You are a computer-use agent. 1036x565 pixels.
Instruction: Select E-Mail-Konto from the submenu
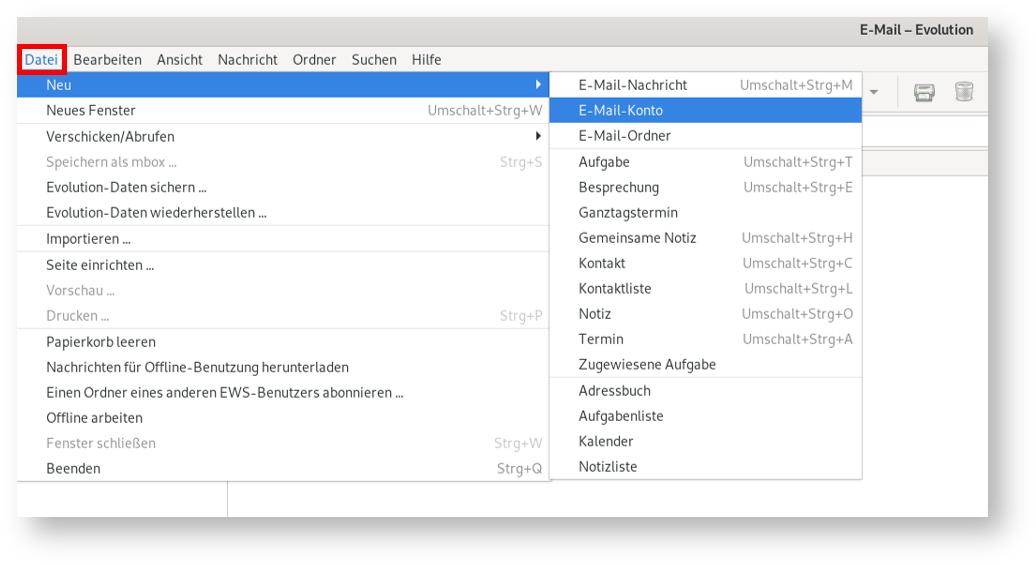point(620,110)
